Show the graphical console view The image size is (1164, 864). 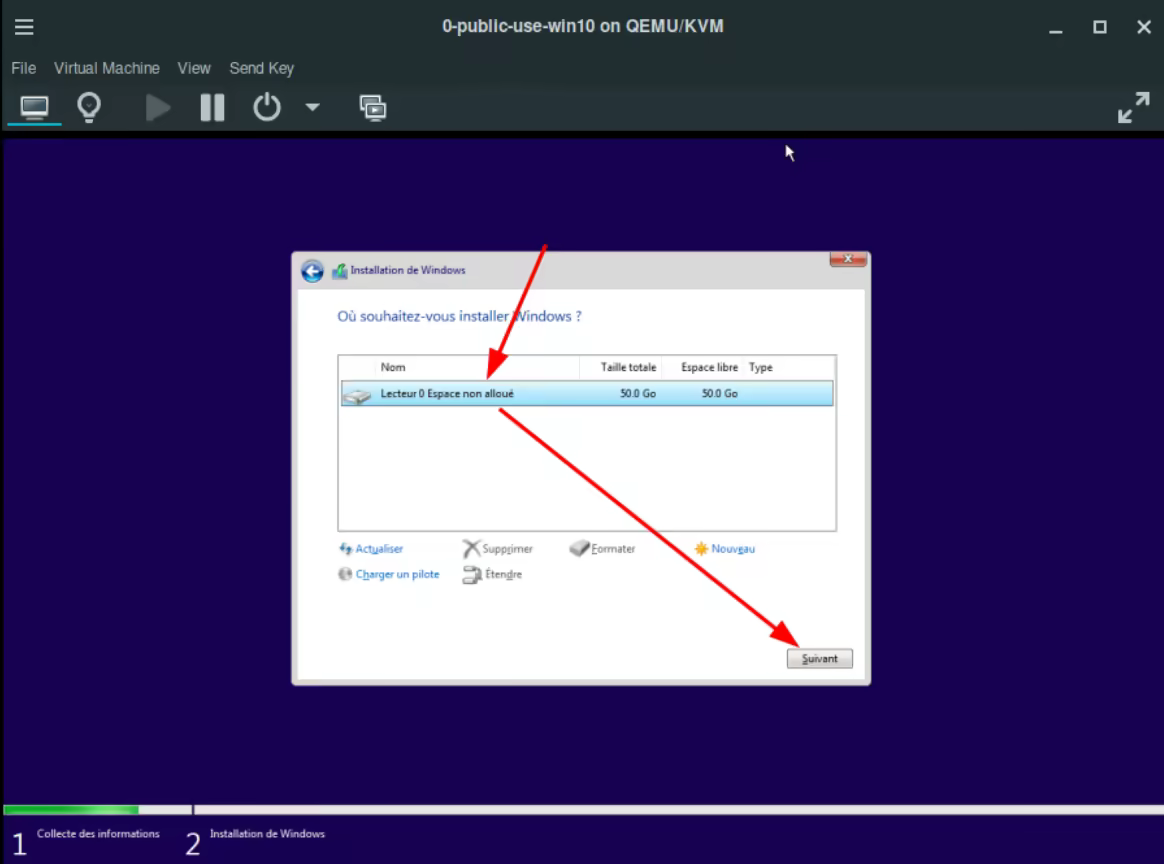35,107
